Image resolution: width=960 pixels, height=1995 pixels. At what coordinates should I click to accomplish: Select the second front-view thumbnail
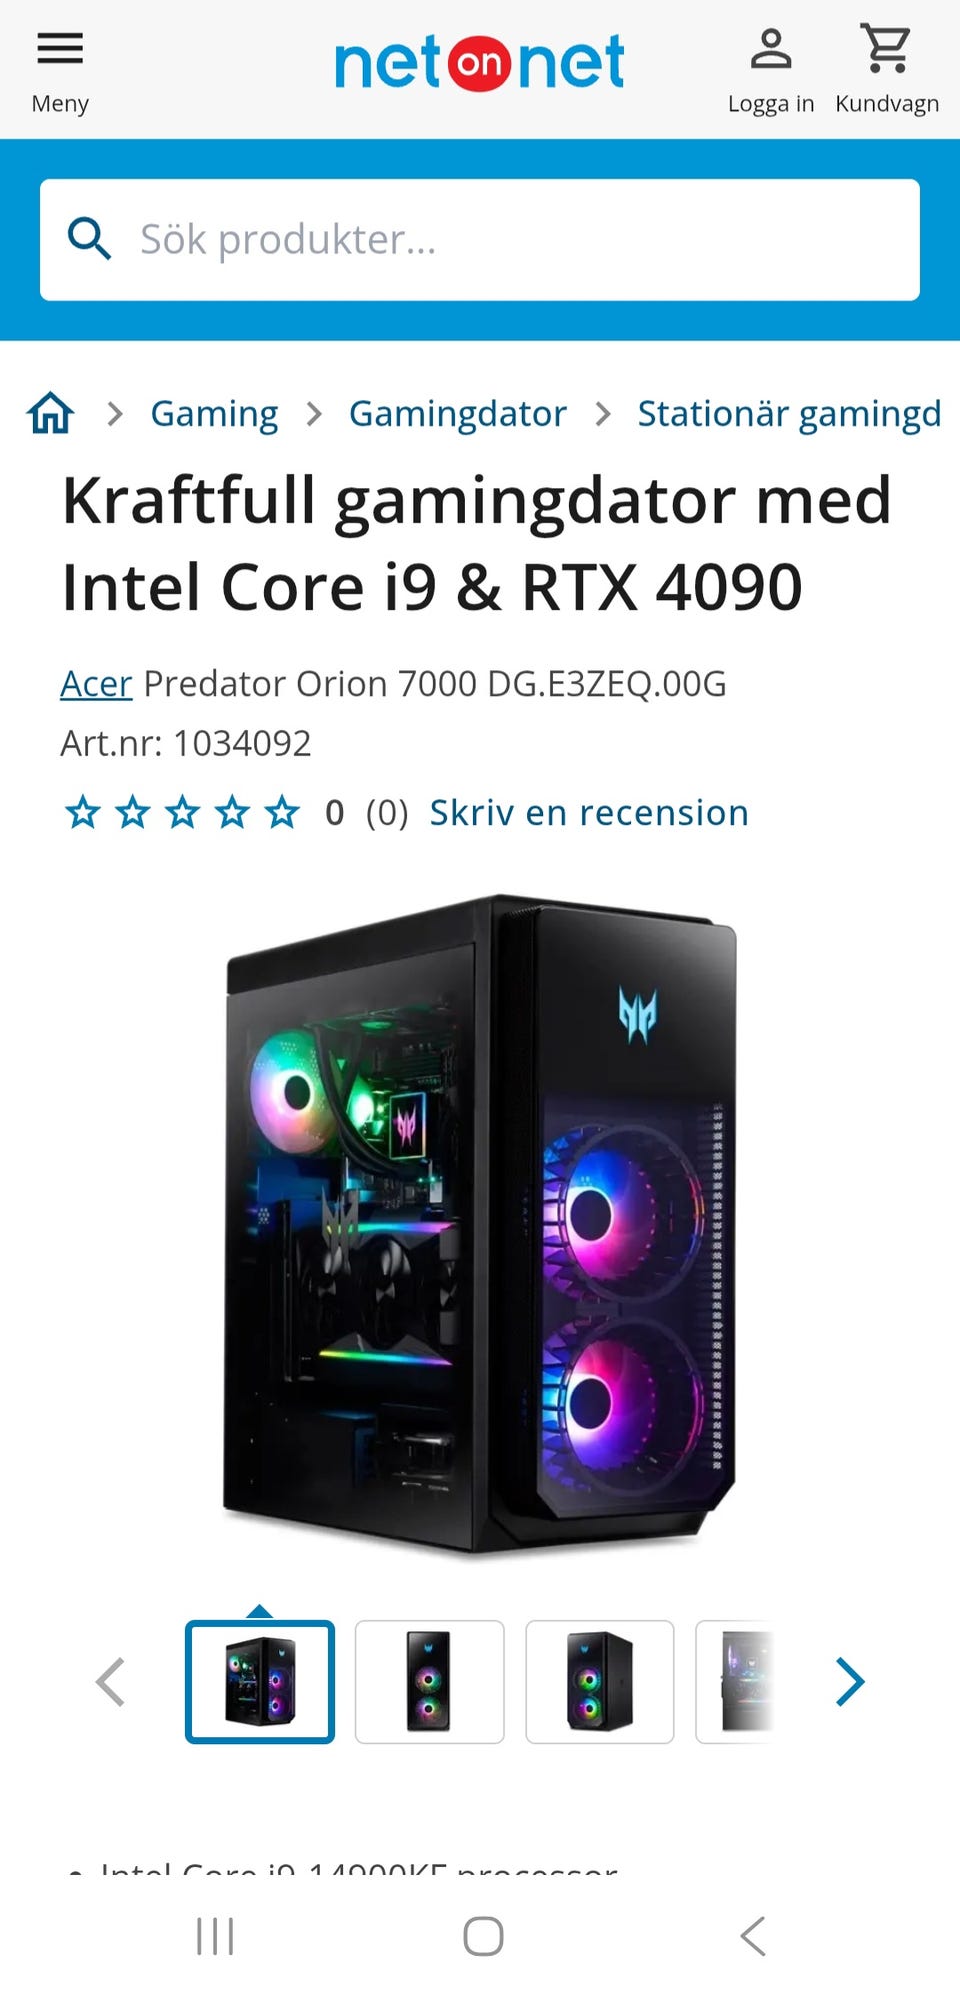430,1682
